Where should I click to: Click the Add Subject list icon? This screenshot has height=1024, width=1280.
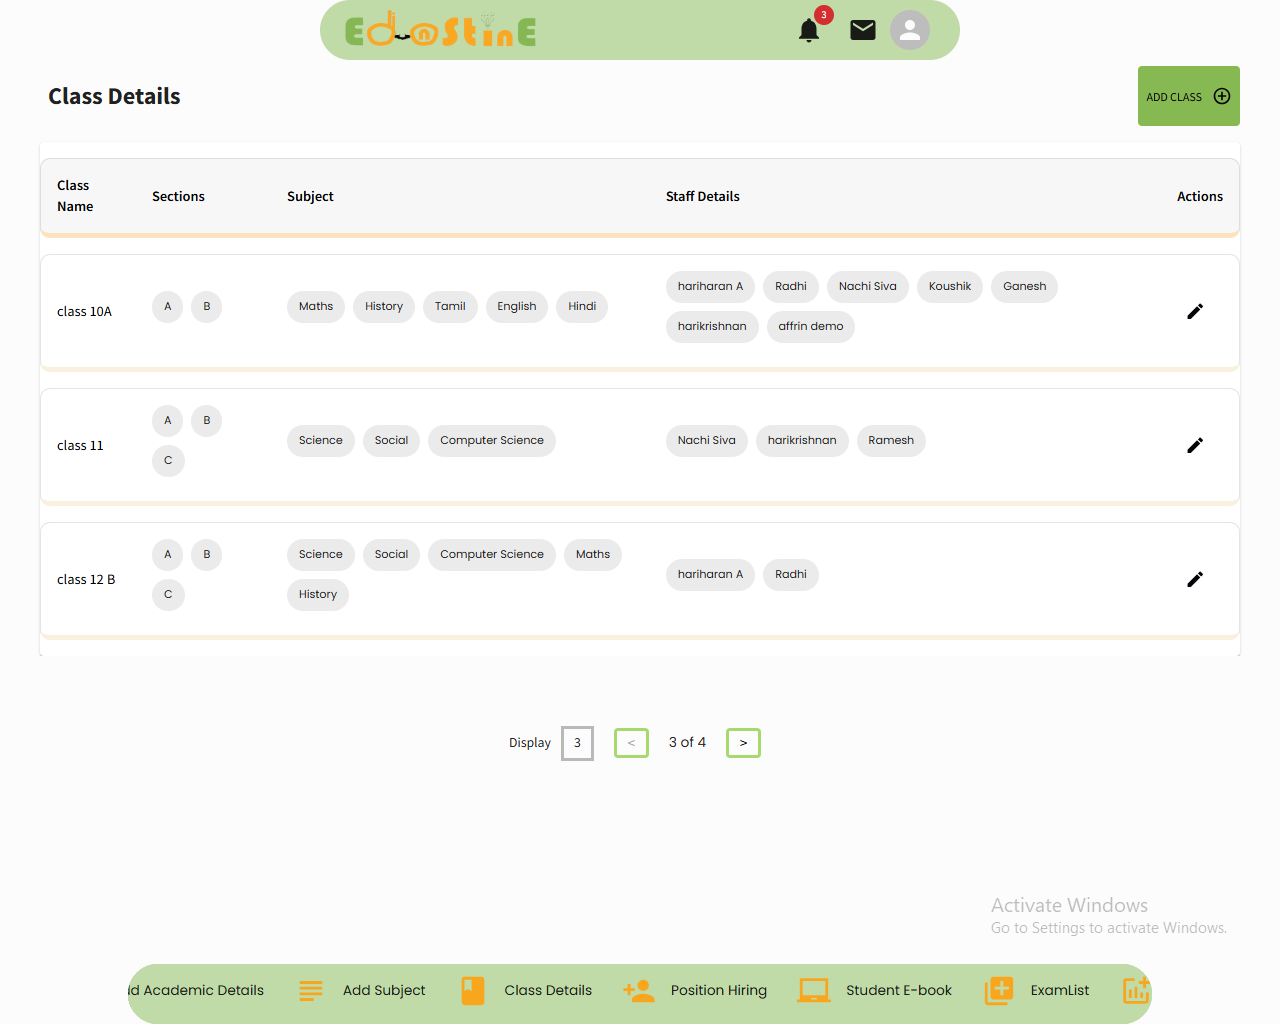tap(311, 990)
